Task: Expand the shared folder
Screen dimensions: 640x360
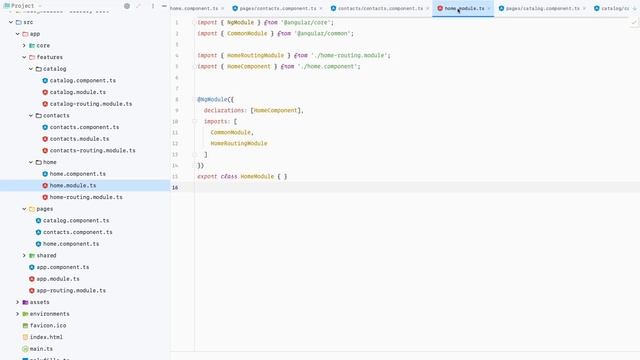Action: coord(24,256)
